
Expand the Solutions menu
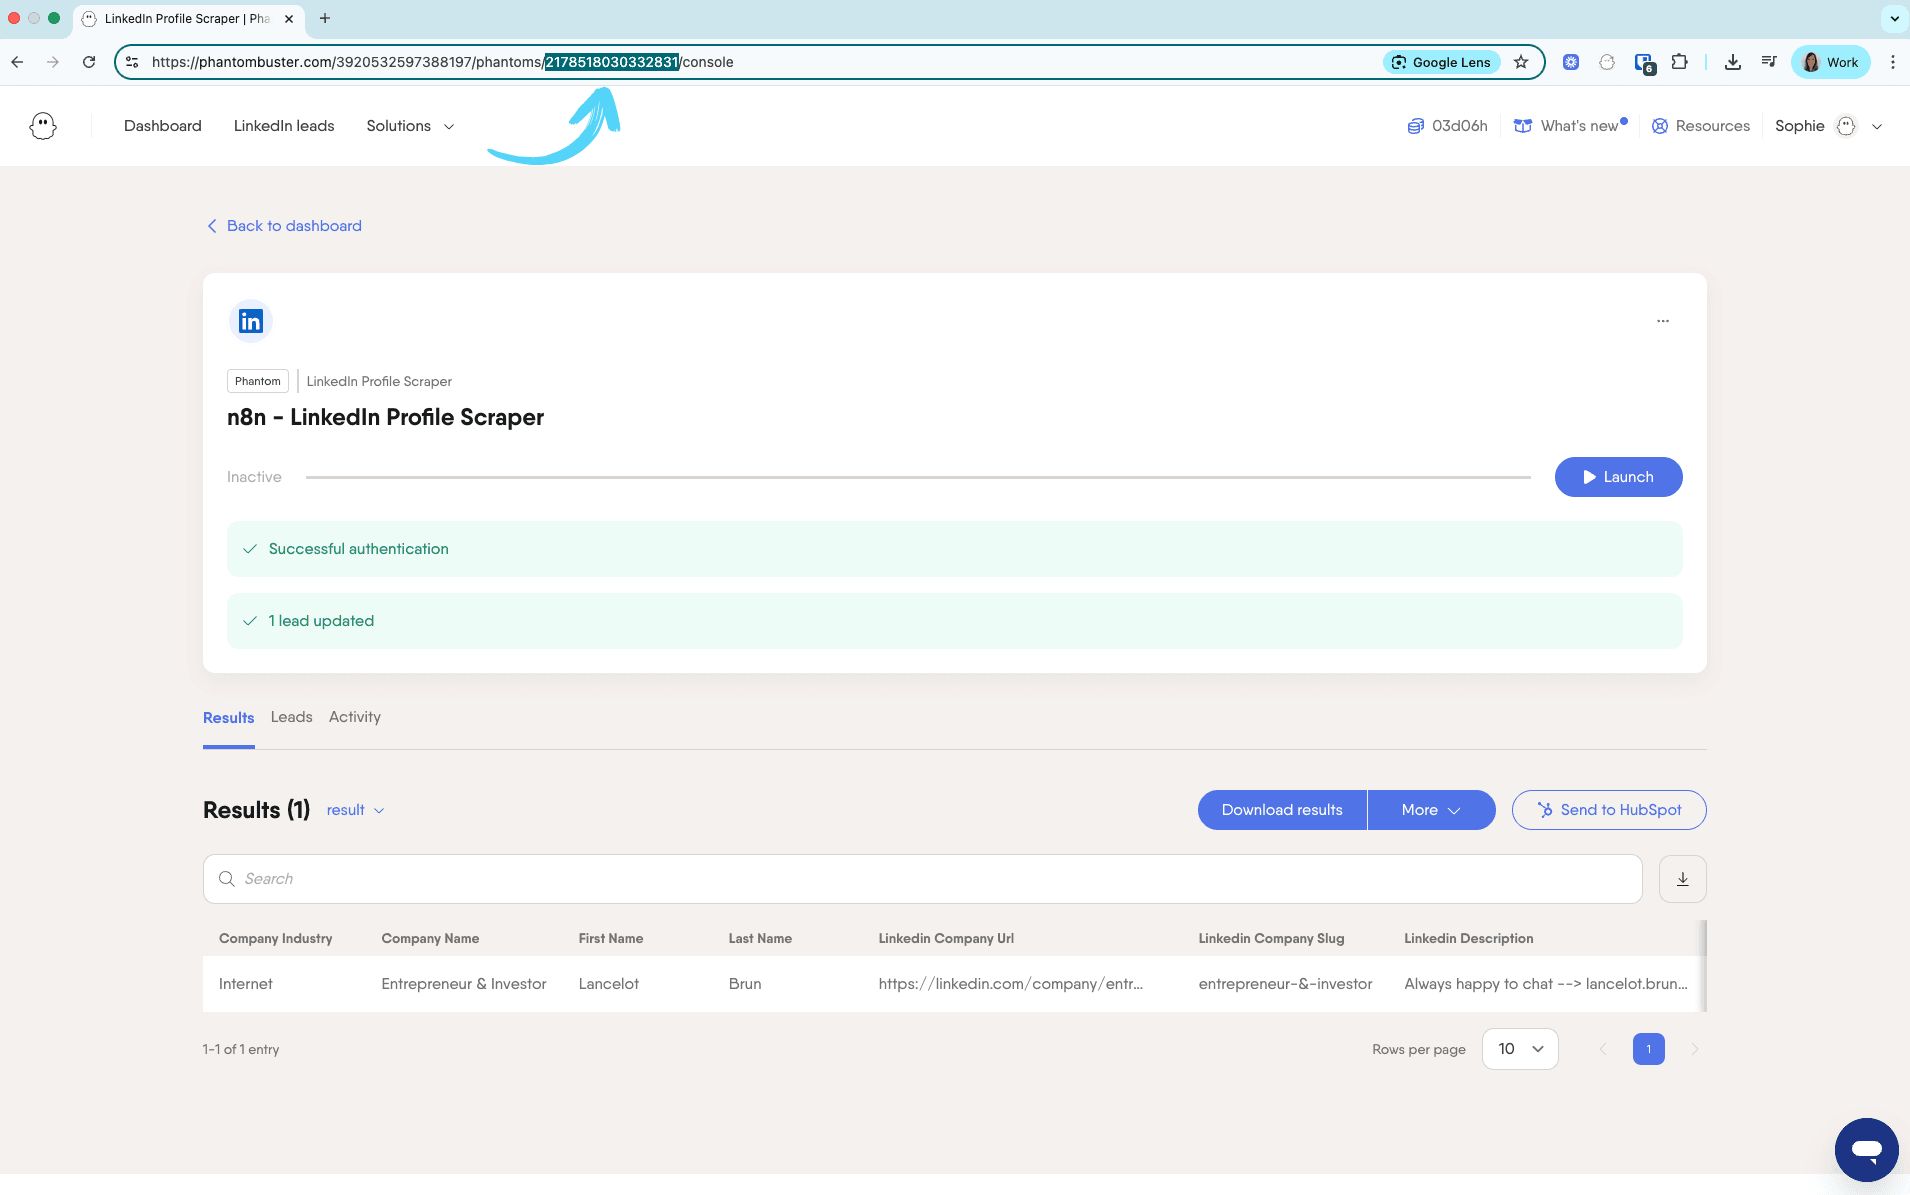(410, 126)
